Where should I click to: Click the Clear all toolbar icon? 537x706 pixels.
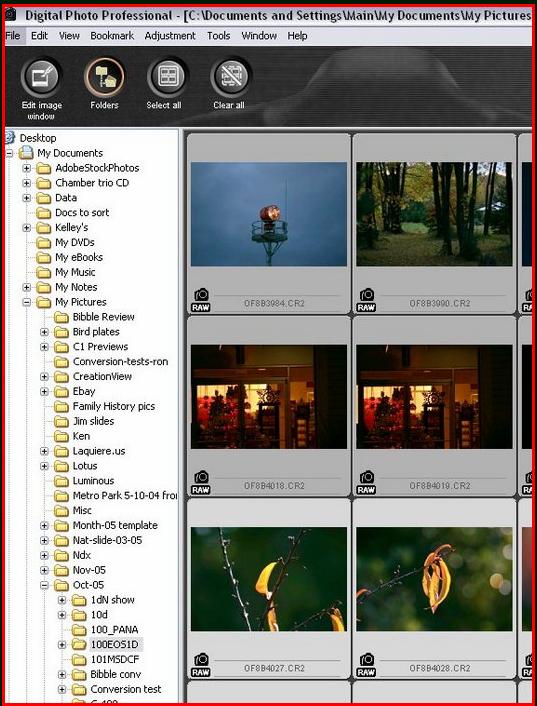(x=230, y=77)
